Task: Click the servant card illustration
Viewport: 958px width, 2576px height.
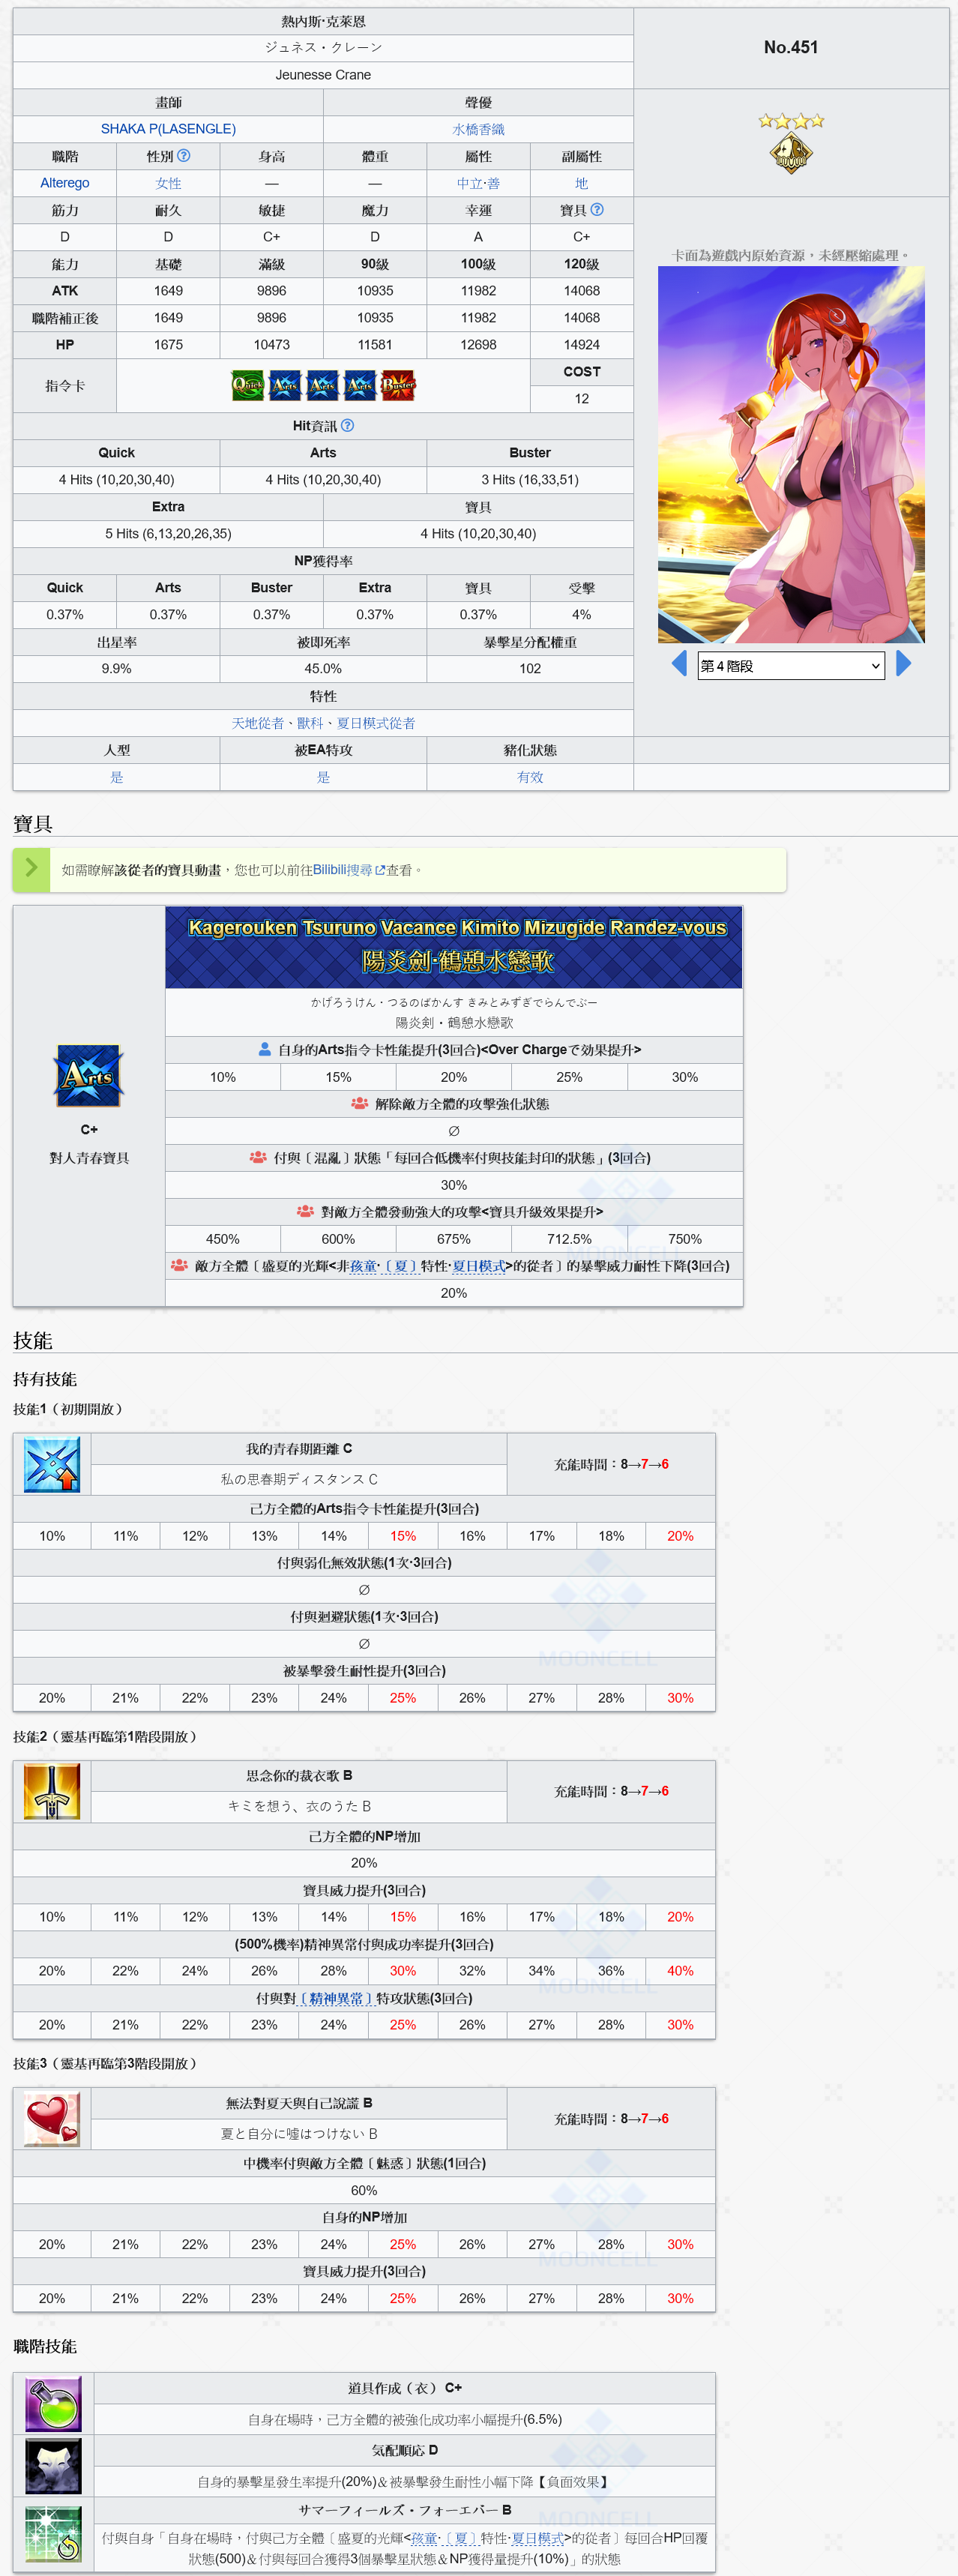Action: (x=791, y=455)
